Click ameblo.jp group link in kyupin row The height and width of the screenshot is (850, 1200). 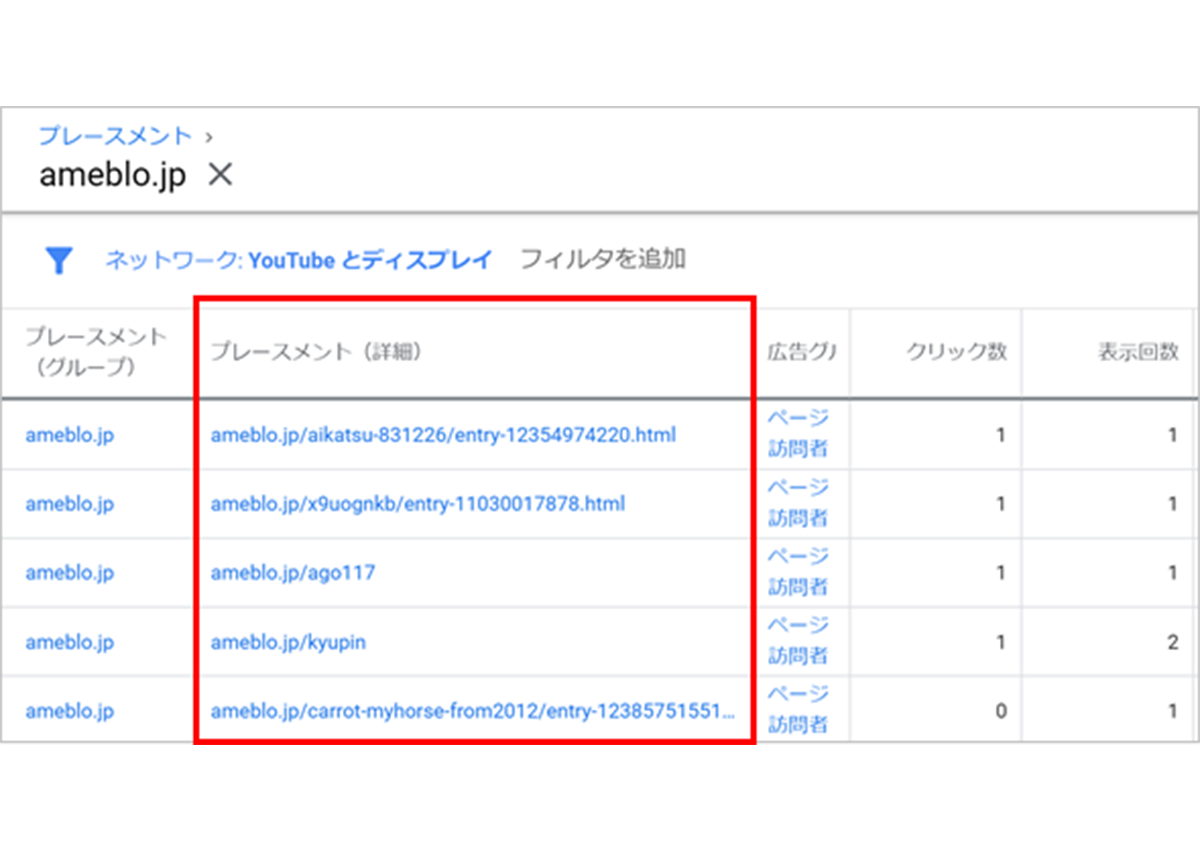(x=70, y=642)
